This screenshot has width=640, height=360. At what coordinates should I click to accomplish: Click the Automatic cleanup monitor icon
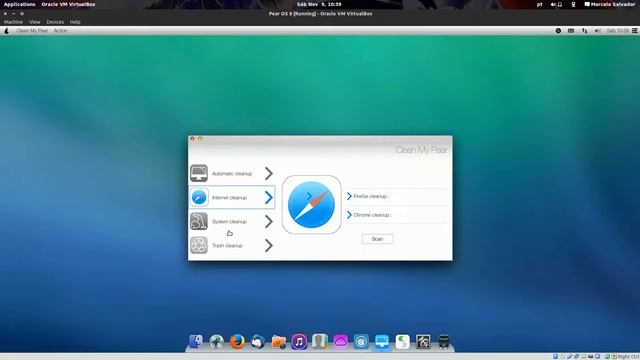coord(199,173)
